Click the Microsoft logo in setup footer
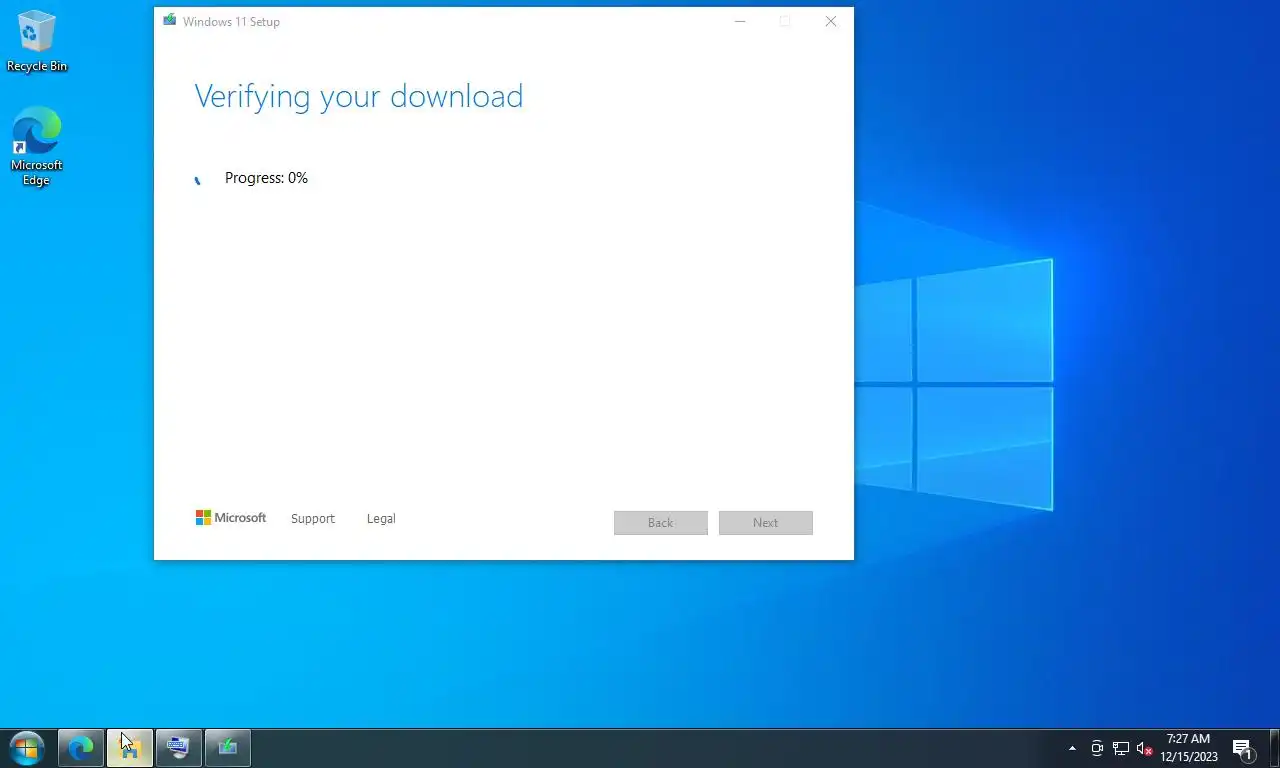The height and width of the screenshot is (768, 1280). (231, 518)
